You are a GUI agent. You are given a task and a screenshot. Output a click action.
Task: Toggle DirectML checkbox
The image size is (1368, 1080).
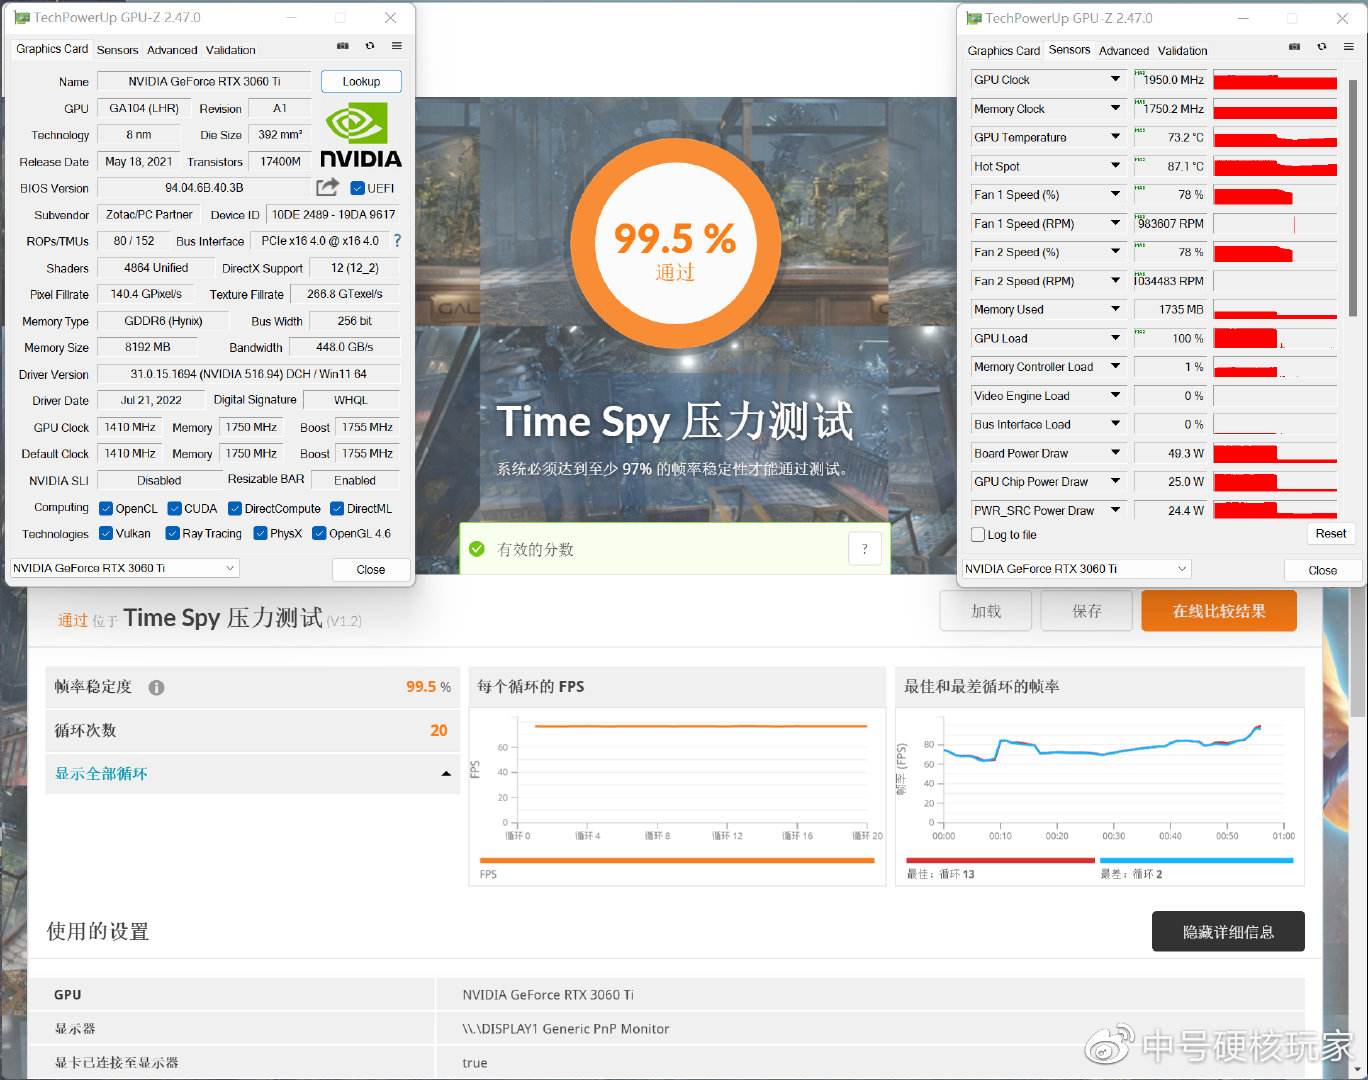point(338,509)
